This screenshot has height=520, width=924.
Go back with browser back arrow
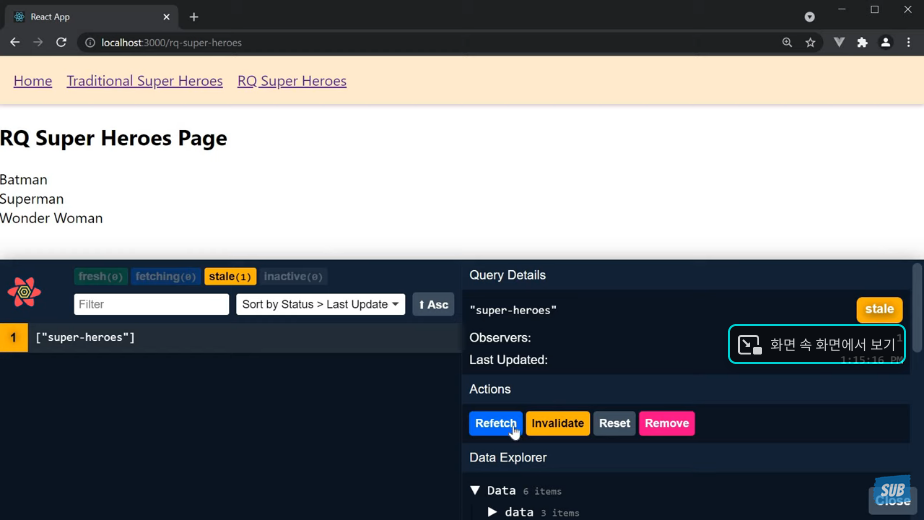pos(15,42)
